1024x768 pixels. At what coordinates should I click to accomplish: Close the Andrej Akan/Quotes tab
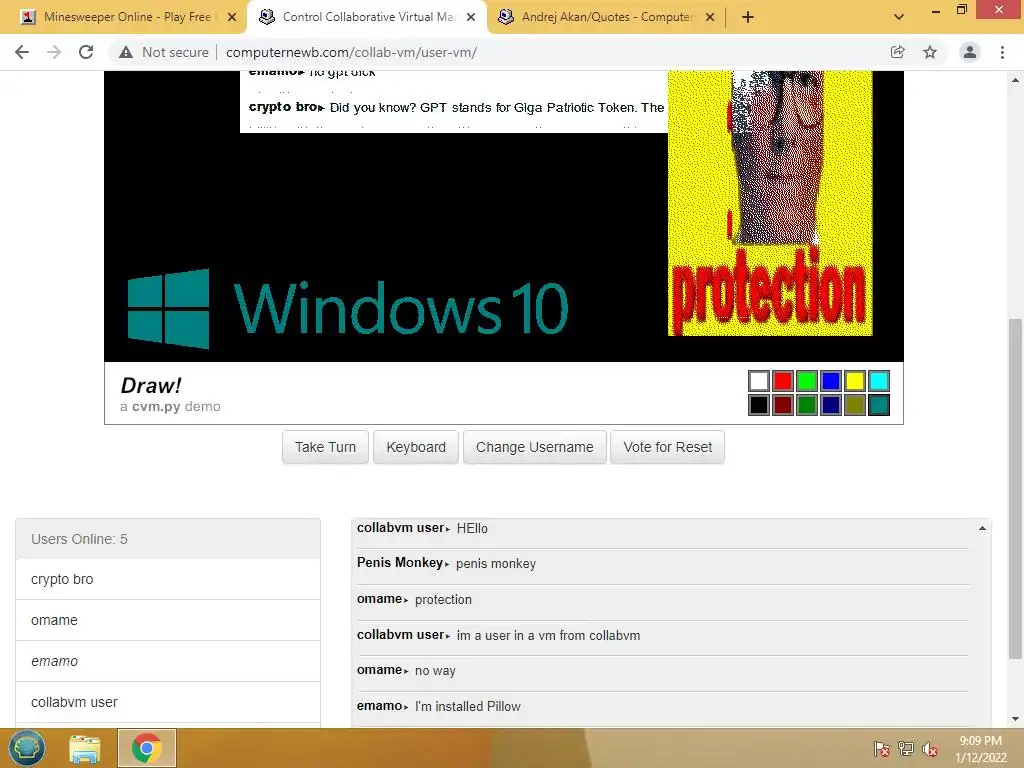[x=710, y=17]
